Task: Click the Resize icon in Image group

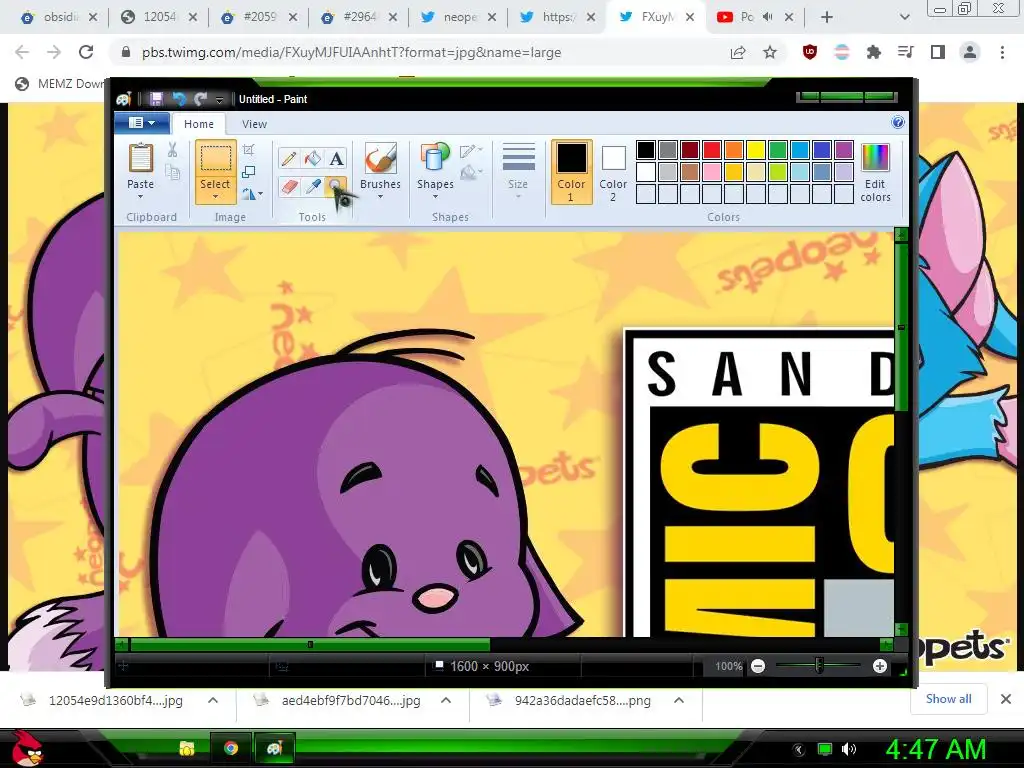Action: (x=249, y=172)
